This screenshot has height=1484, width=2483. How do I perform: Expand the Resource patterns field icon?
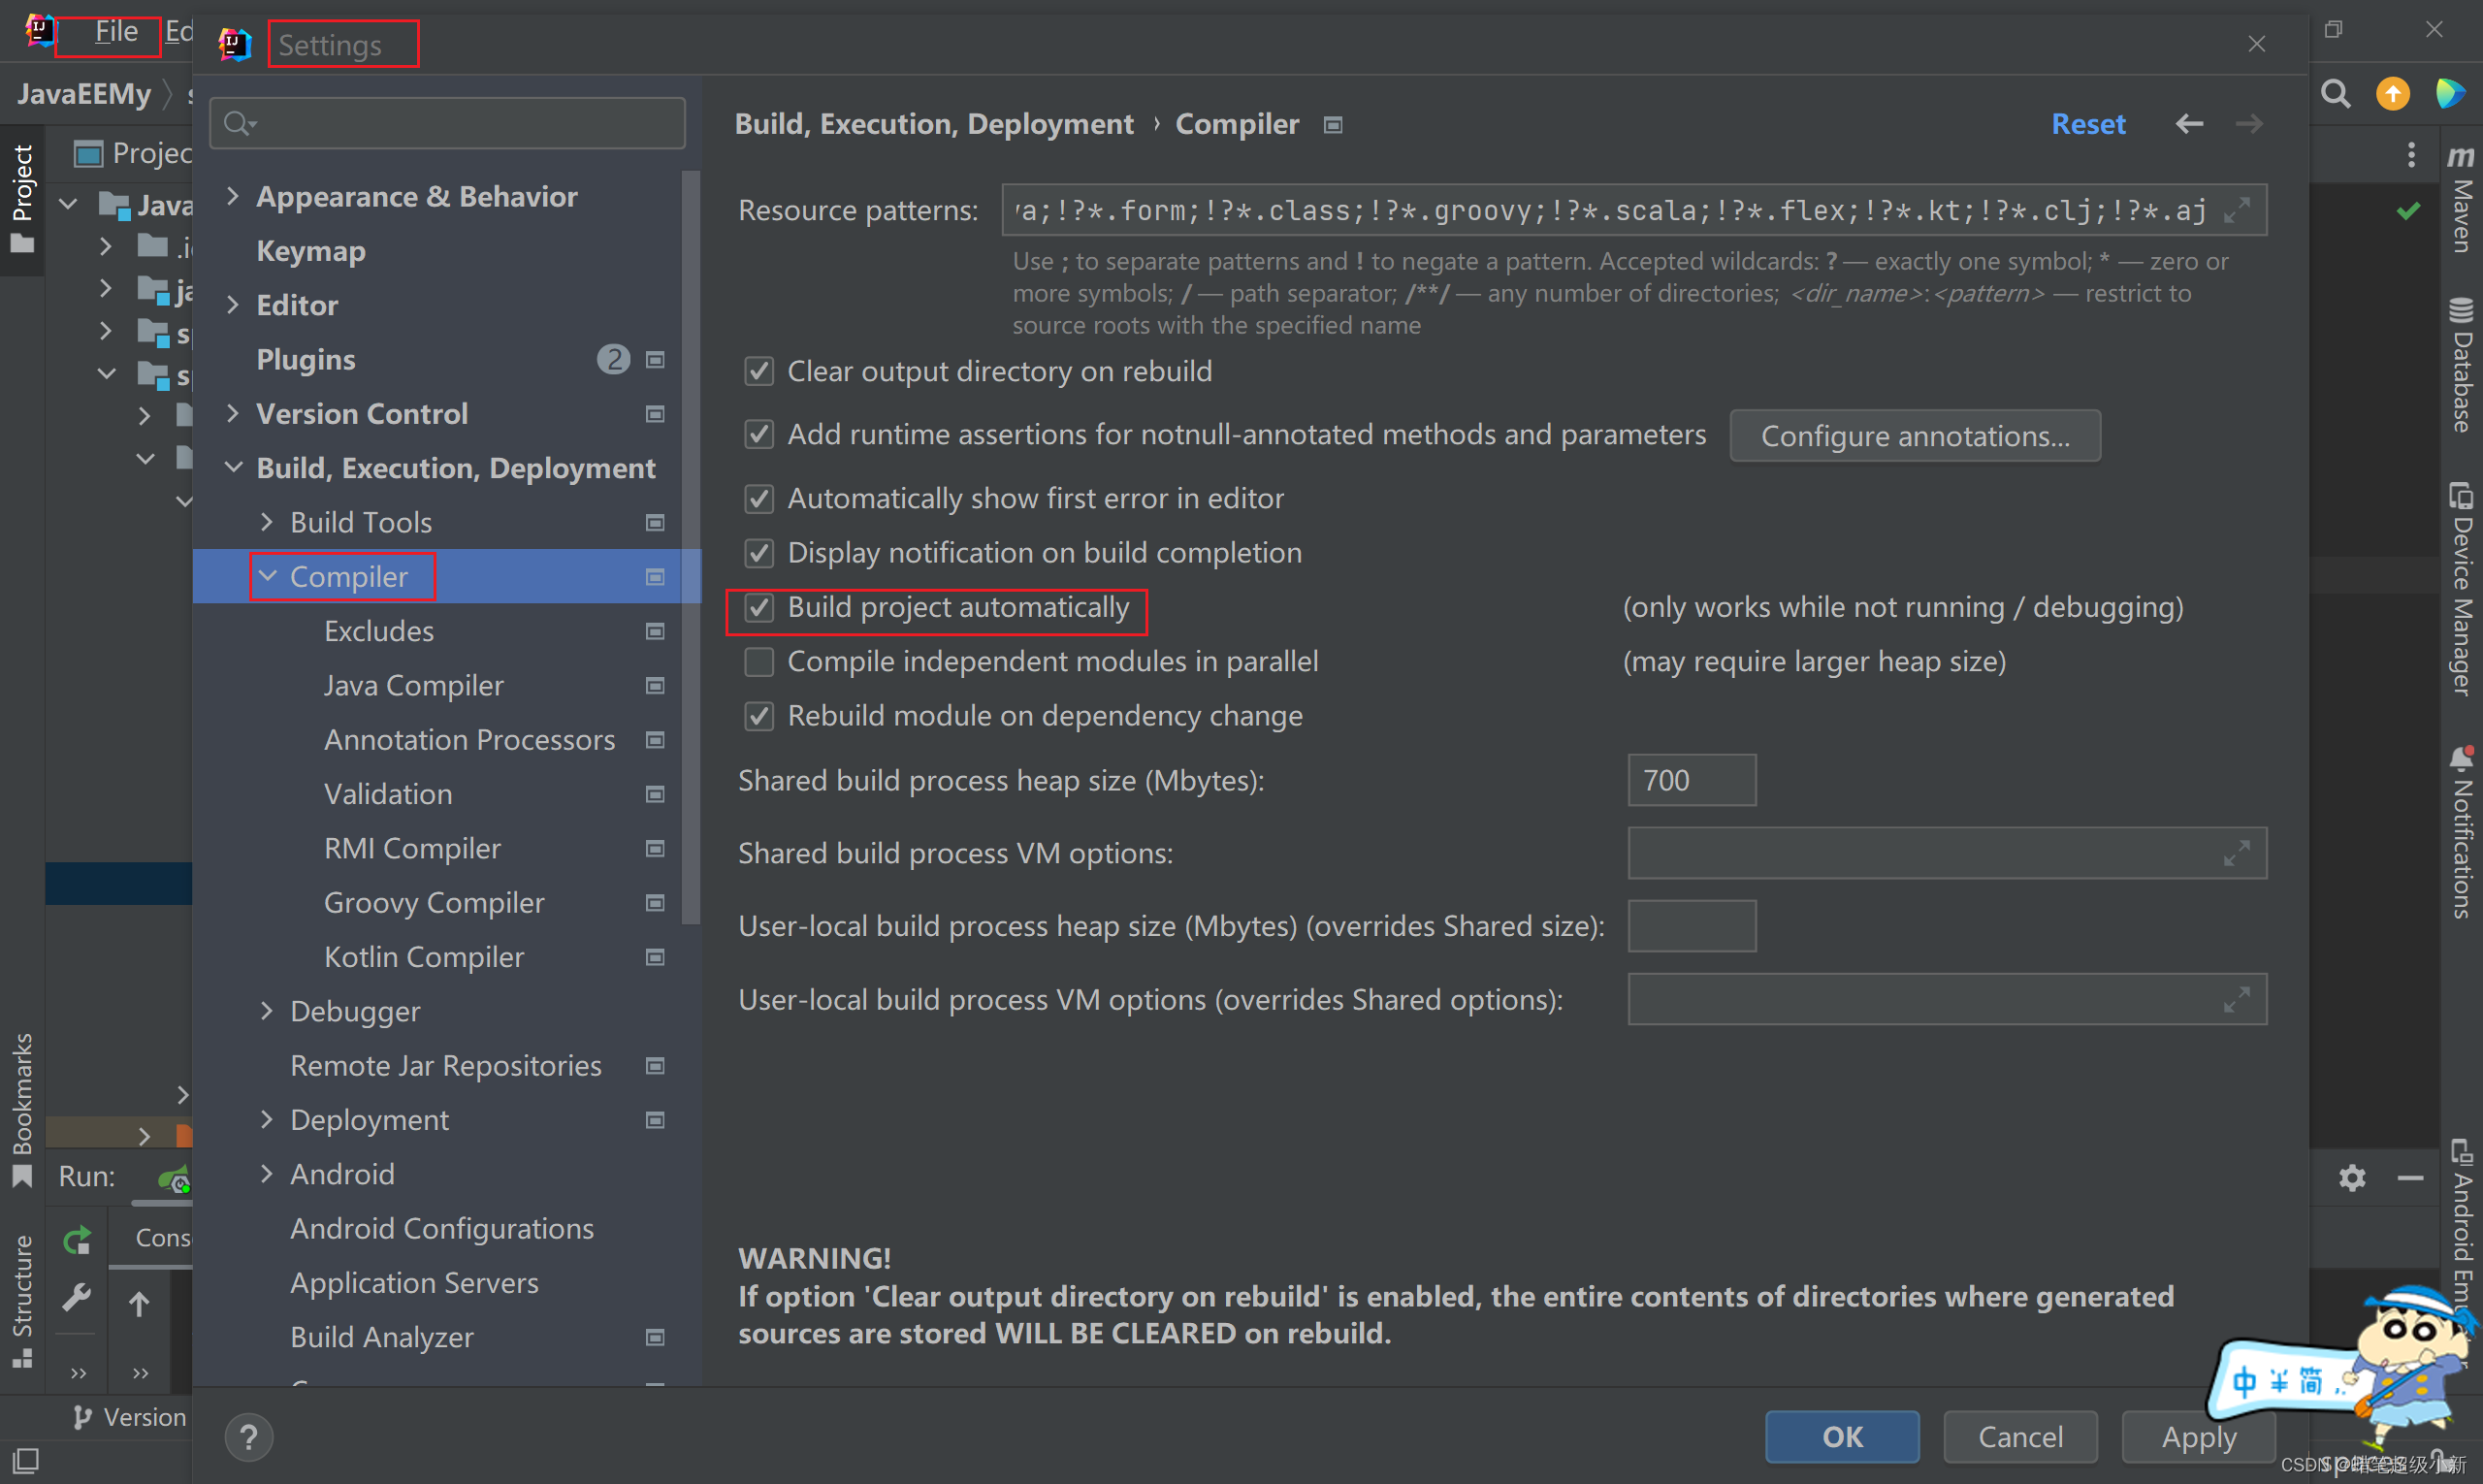pyautogui.click(x=2236, y=210)
